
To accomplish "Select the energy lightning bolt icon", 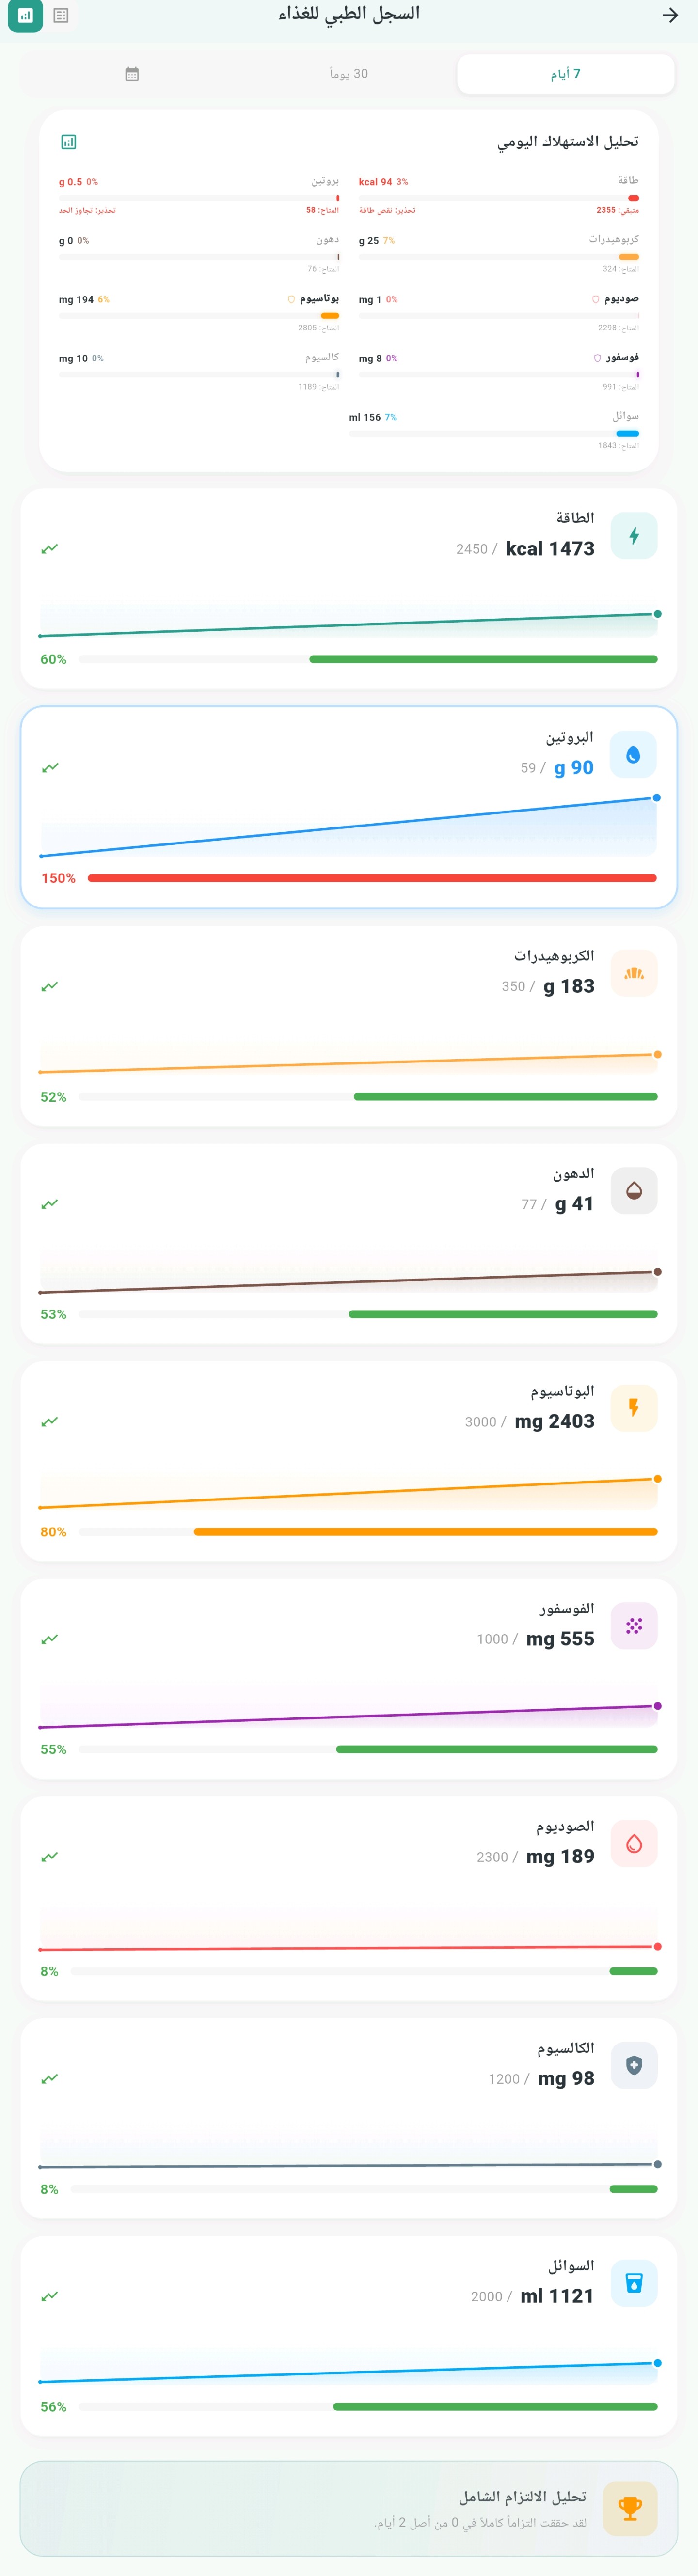I will click(x=634, y=536).
